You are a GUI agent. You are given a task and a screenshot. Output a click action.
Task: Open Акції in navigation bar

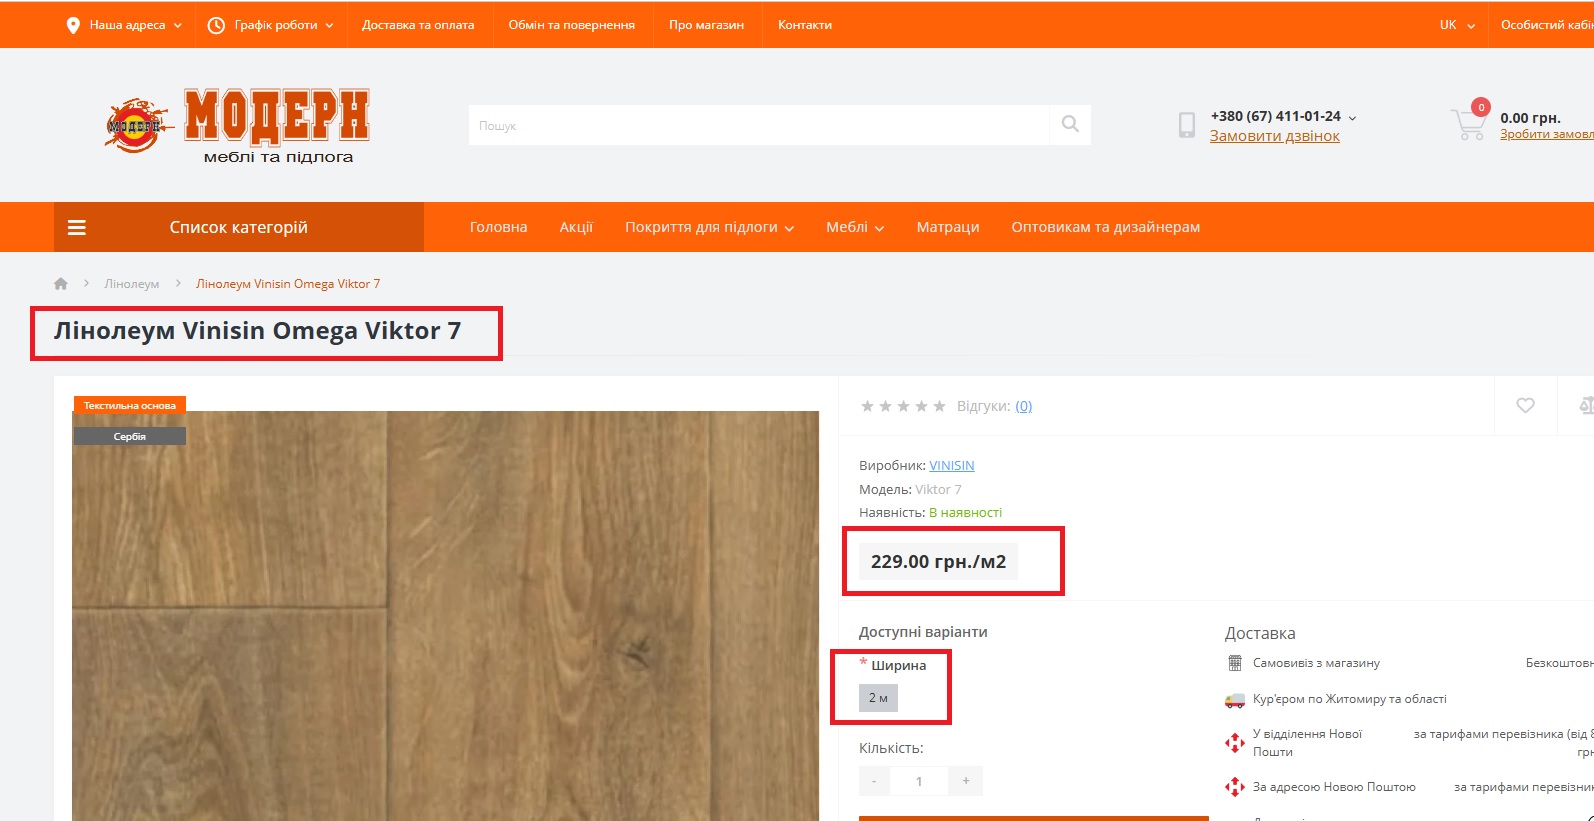[576, 227]
